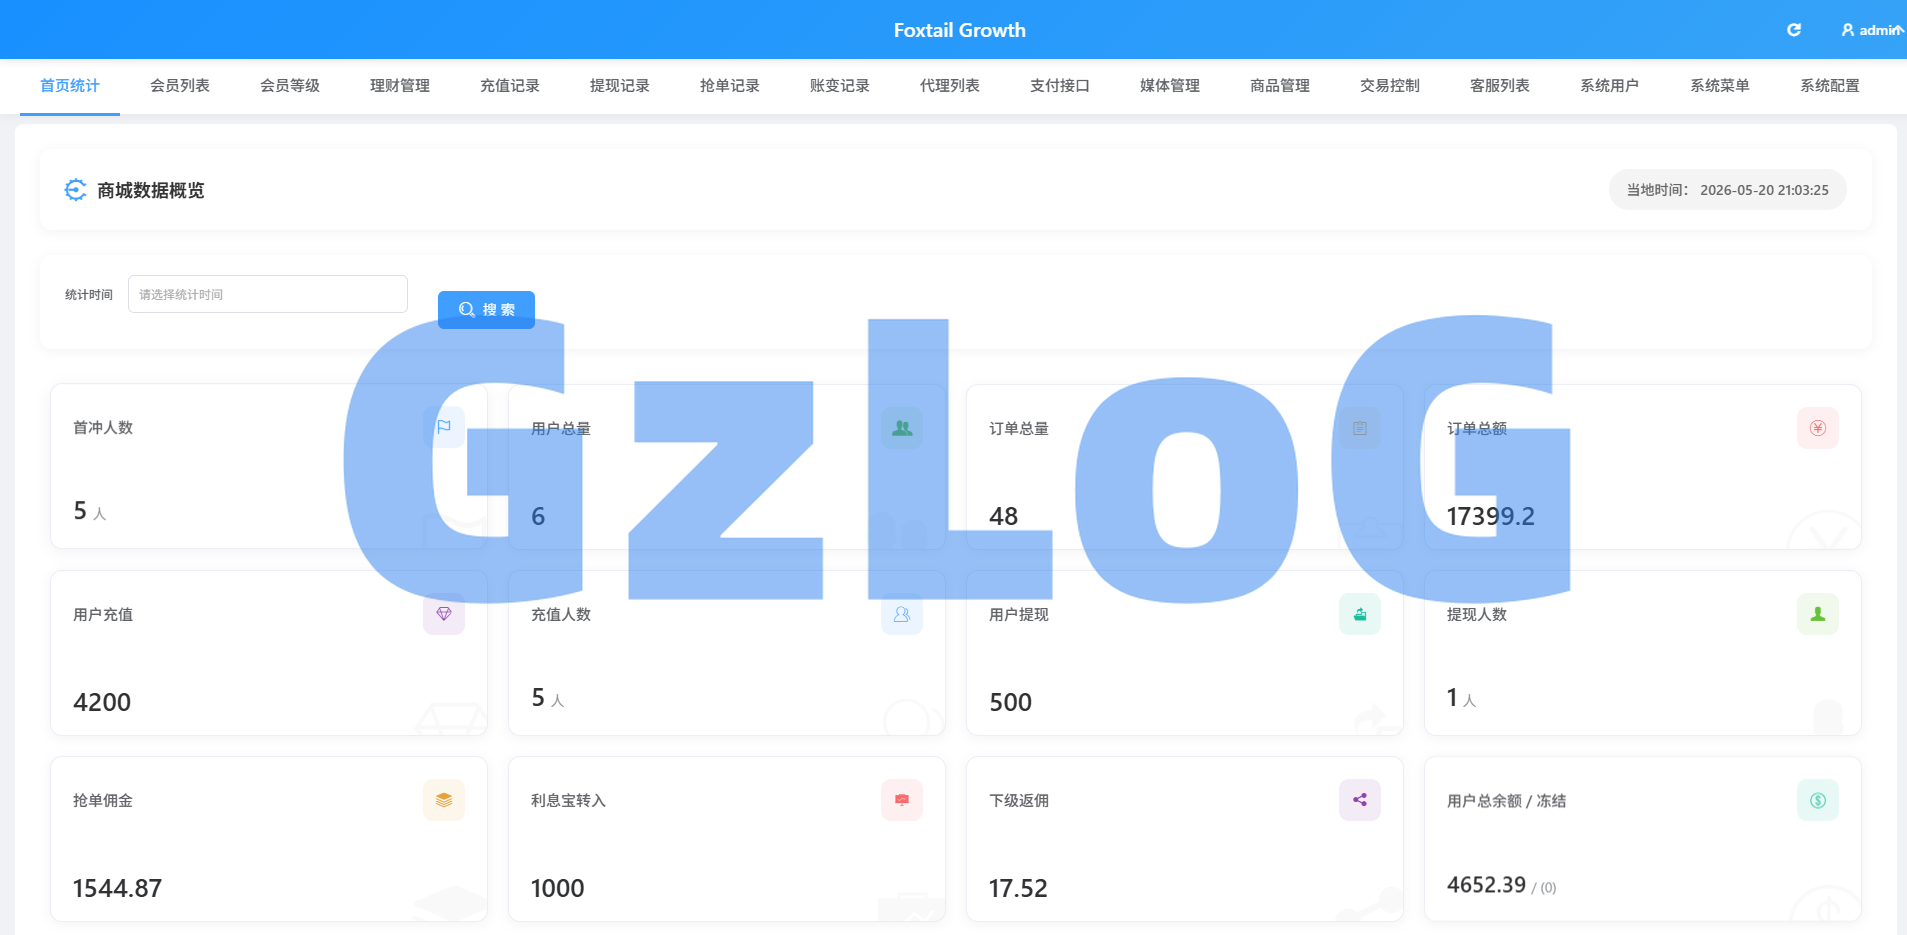Viewport: 1907px width, 935px height.
Task: Click the diamond icon on 用户充值 card
Action: (444, 614)
